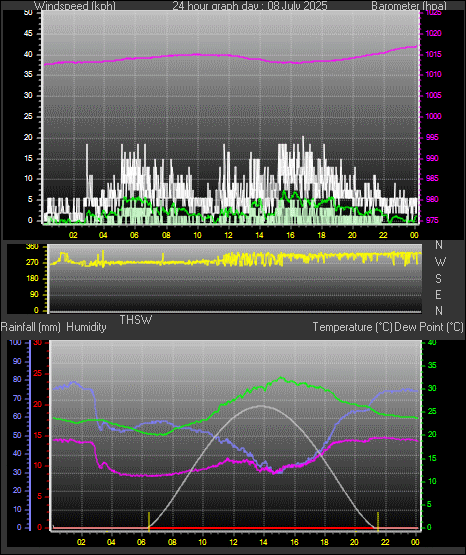Click the 180 wind direction degree value
Screen dimensions: 466x555
click(32, 279)
